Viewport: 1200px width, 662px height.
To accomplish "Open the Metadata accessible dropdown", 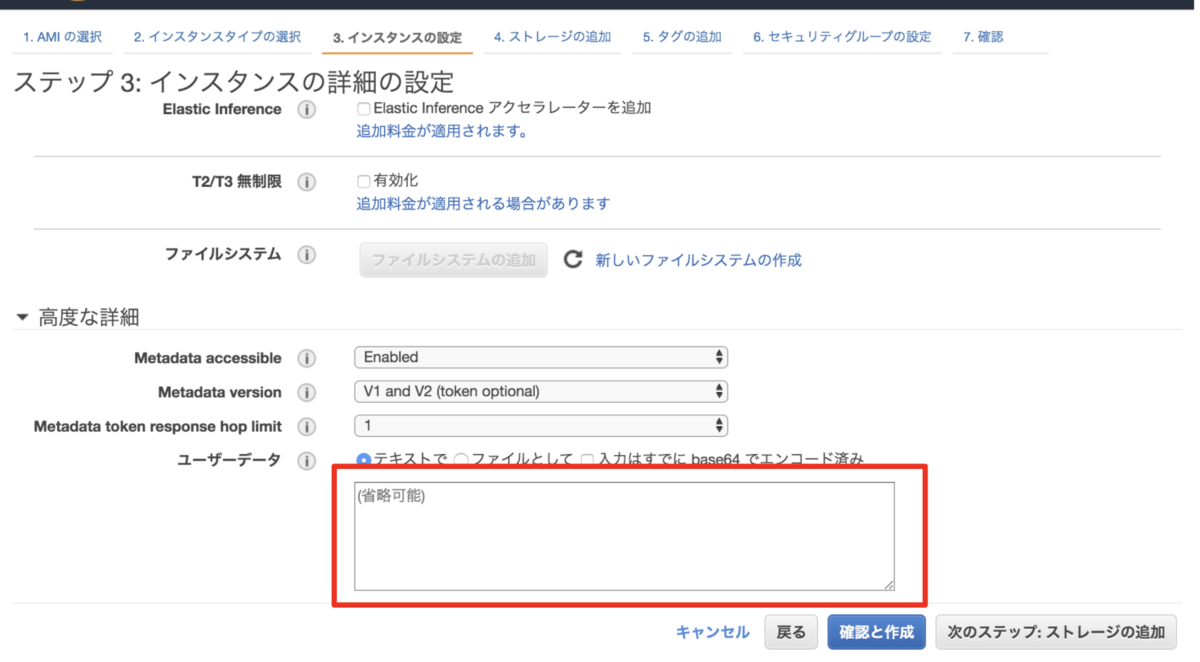I will click(541, 357).
